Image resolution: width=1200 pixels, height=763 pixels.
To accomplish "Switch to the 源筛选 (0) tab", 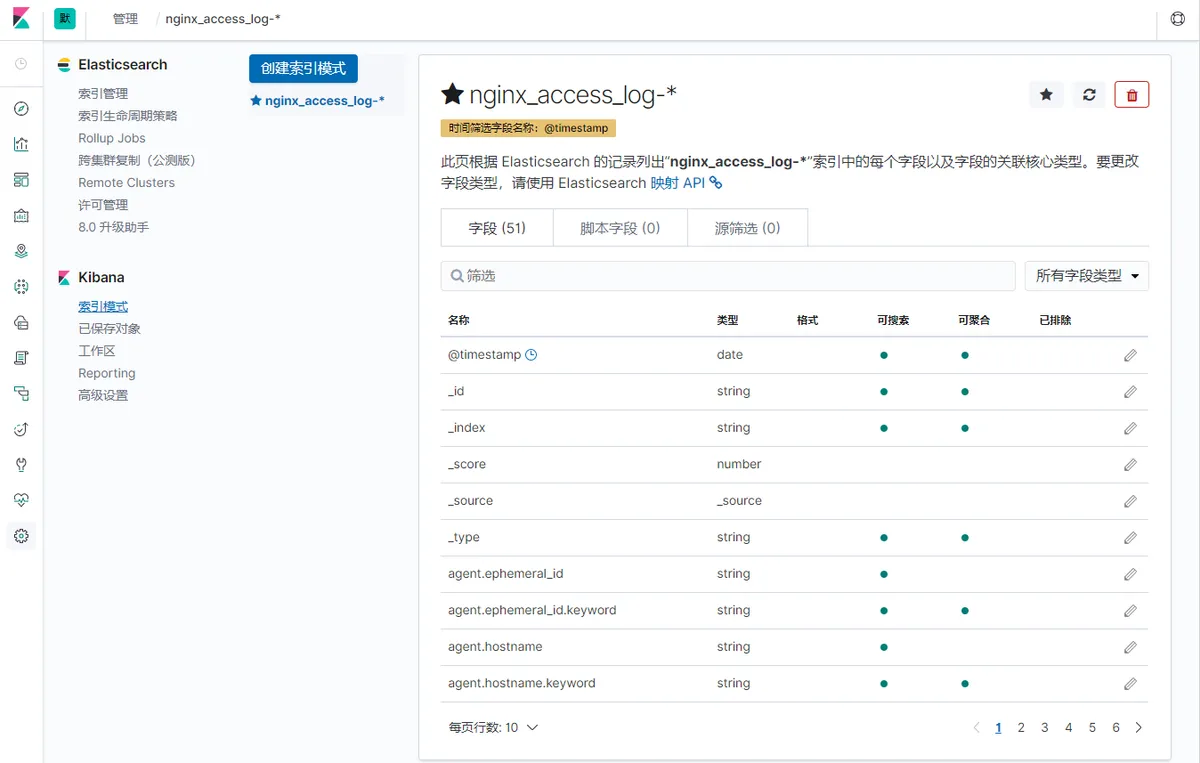I will pyautogui.click(x=747, y=228).
